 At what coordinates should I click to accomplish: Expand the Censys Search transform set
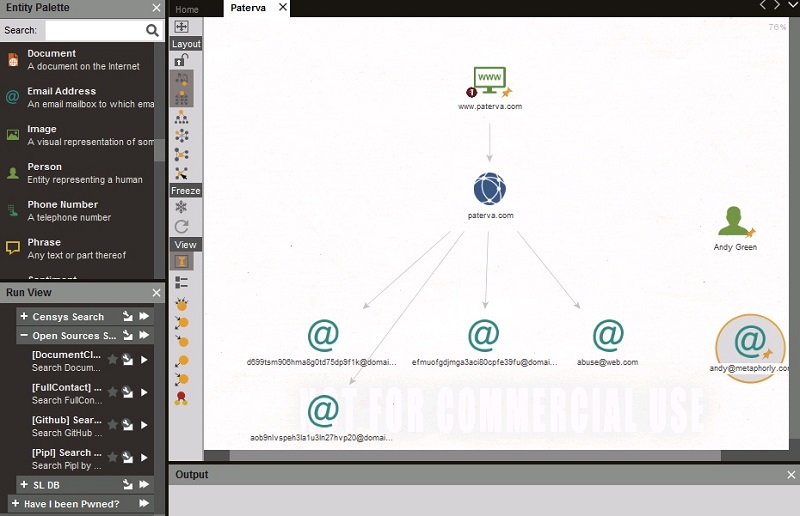tap(24, 316)
